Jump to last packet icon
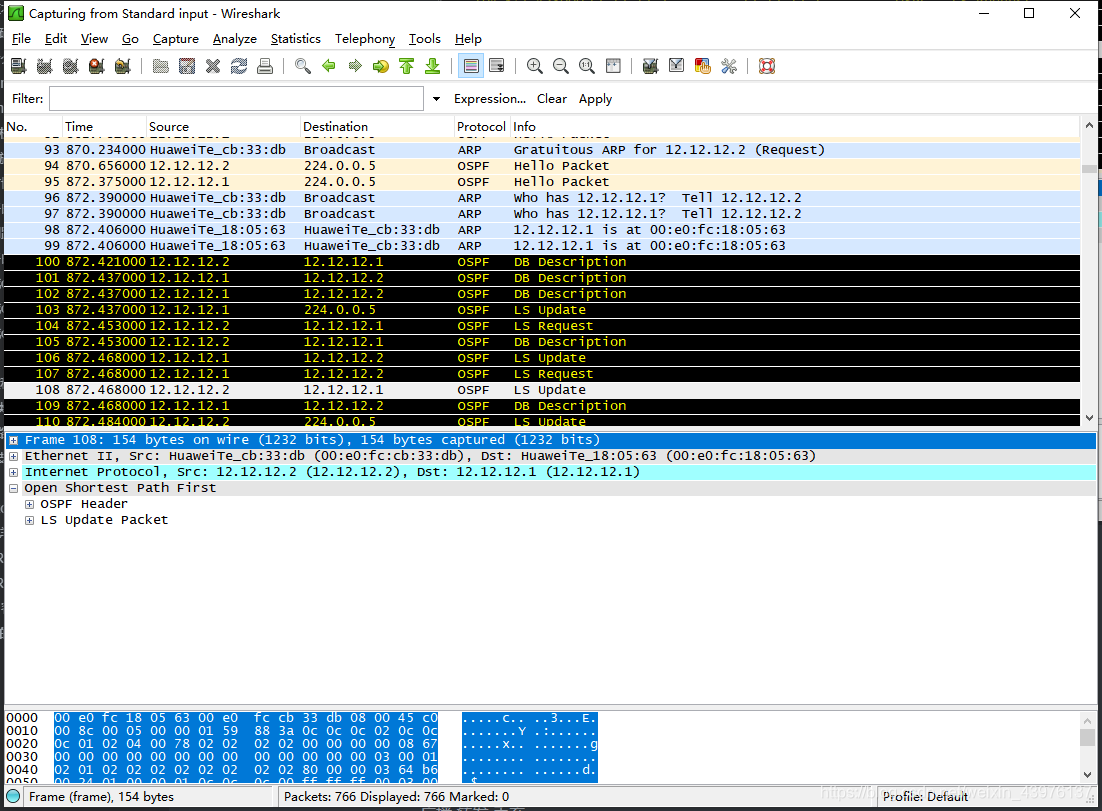This screenshot has height=811, width=1102. (433, 66)
